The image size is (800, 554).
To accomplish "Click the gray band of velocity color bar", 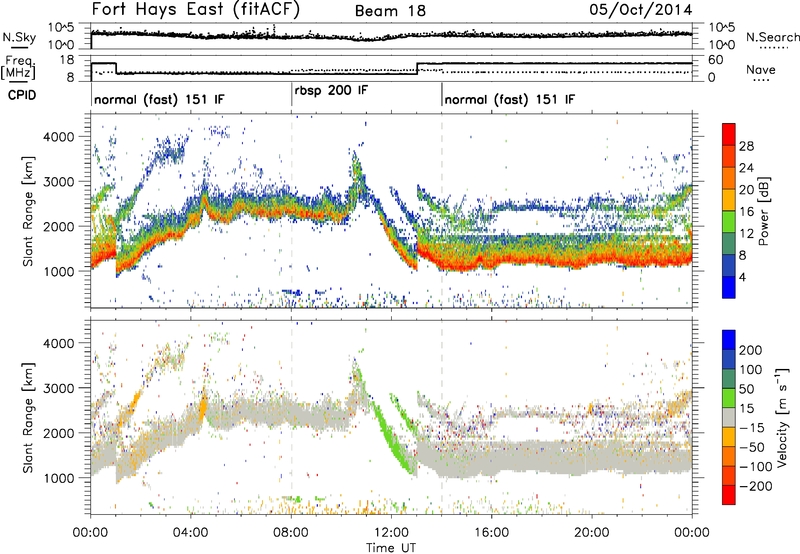I will pos(728,418).
